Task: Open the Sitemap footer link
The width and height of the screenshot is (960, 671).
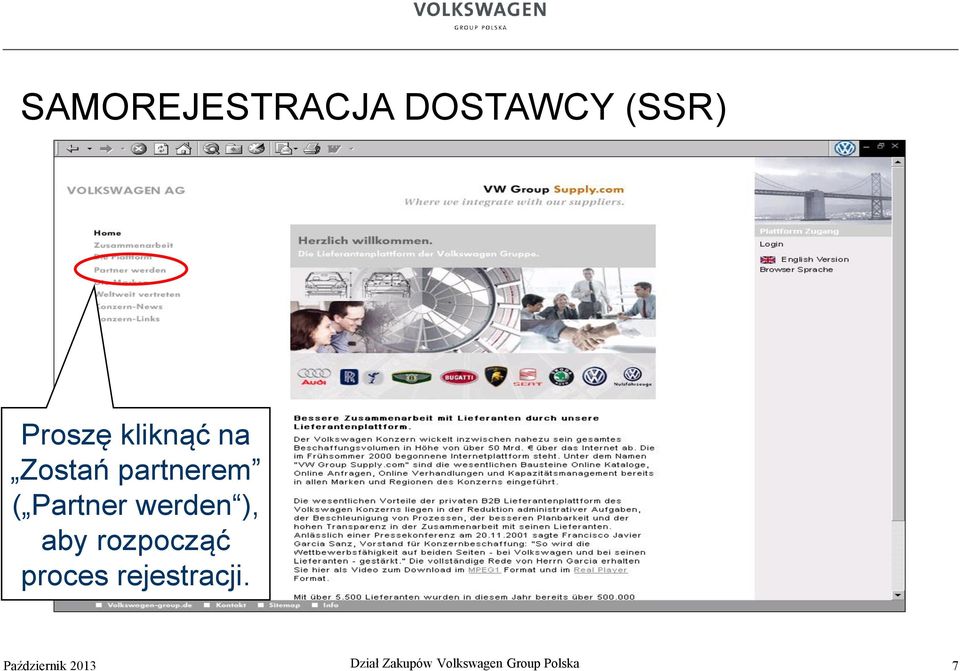Action: (x=284, y=605)
